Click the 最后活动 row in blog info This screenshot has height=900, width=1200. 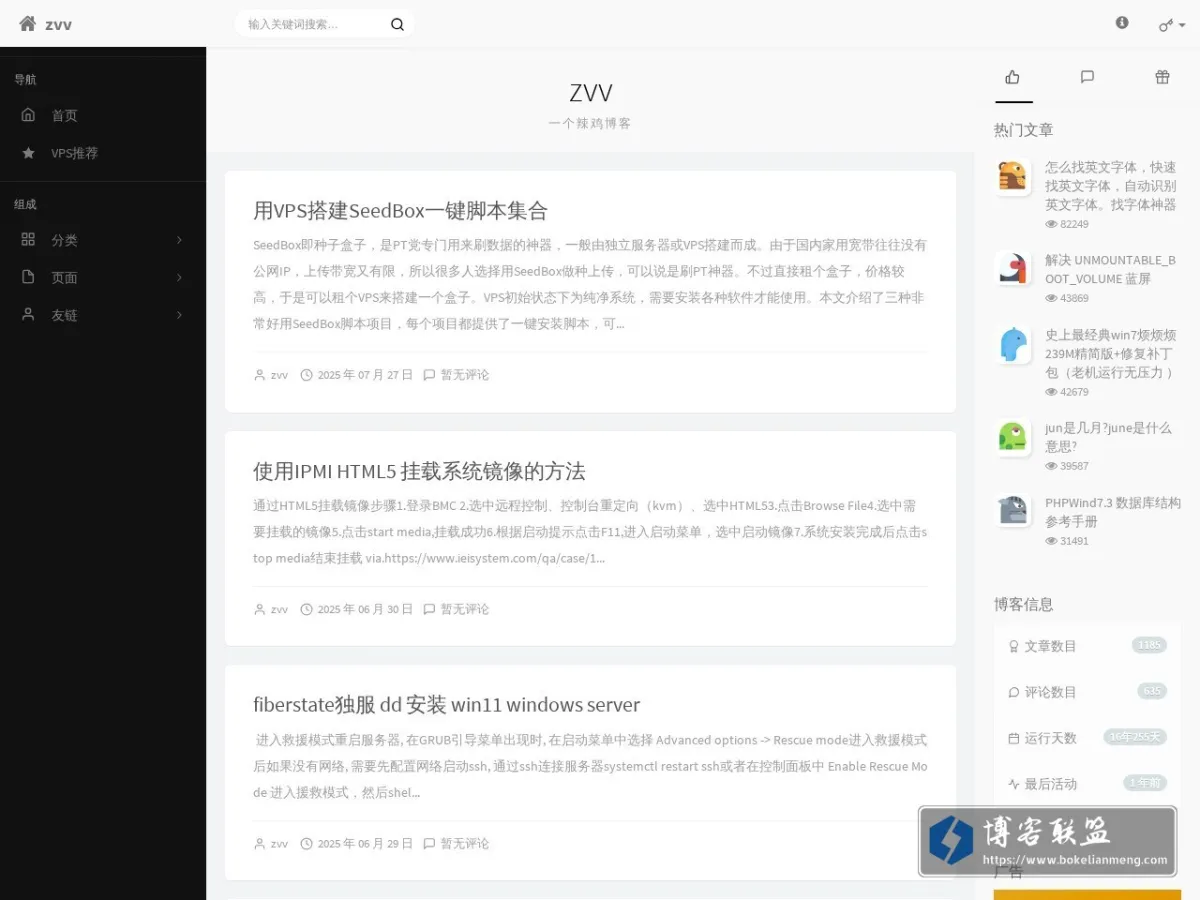point(1087,784)
